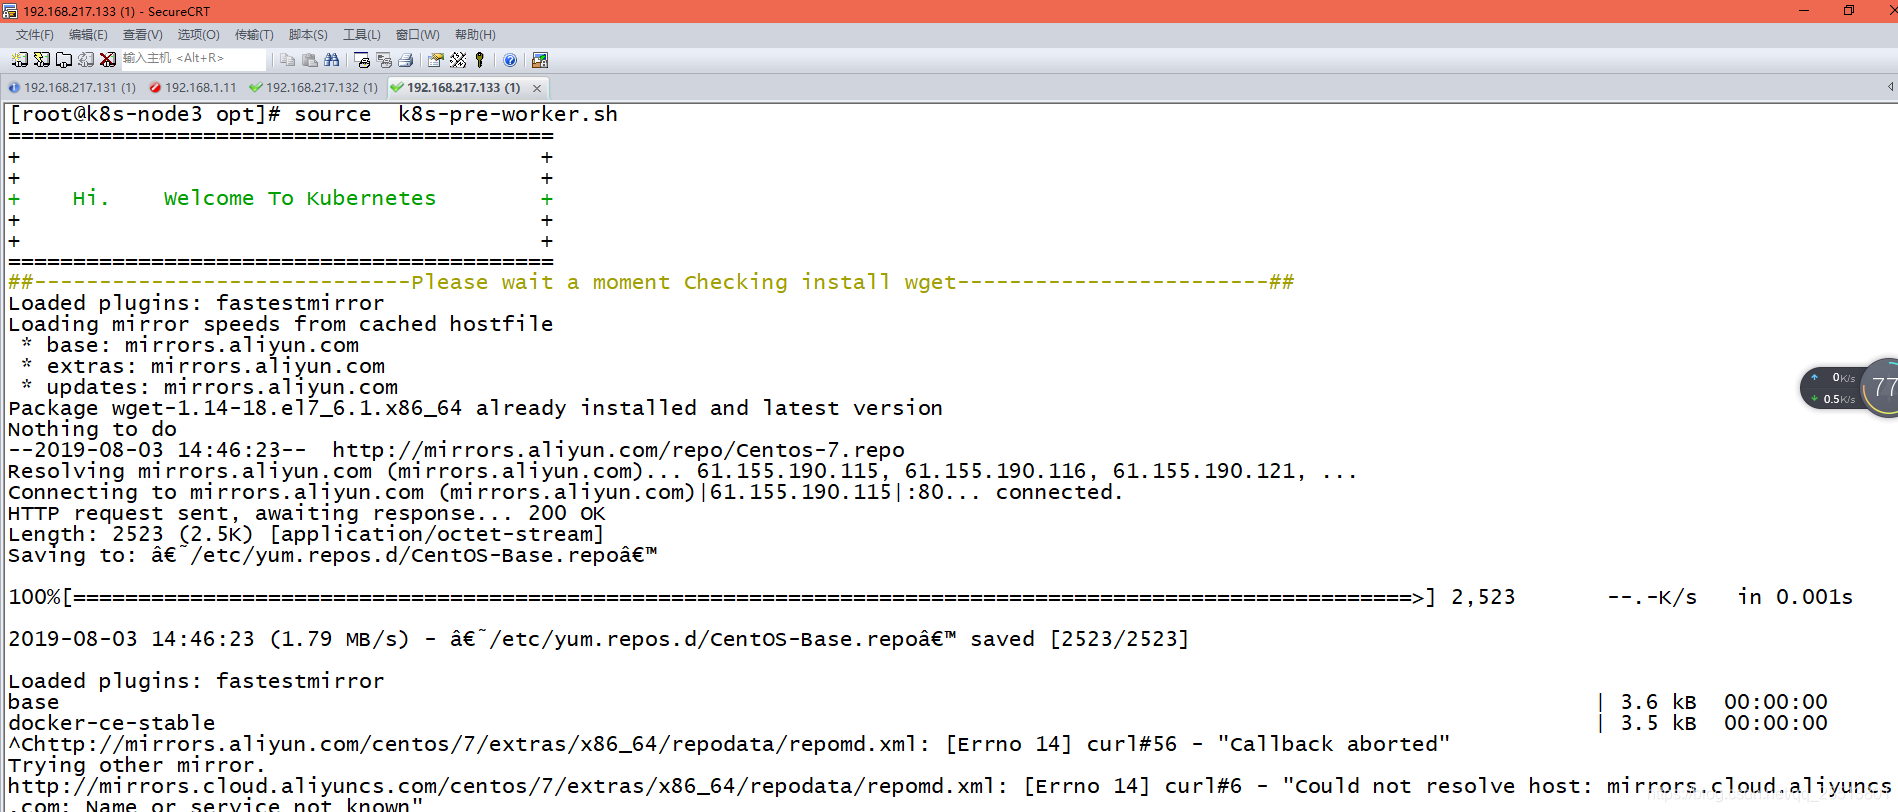Viewport: 1898px width, 812px height.
Task: Click the Print Selection icon
Action: (x=384, y=60)
